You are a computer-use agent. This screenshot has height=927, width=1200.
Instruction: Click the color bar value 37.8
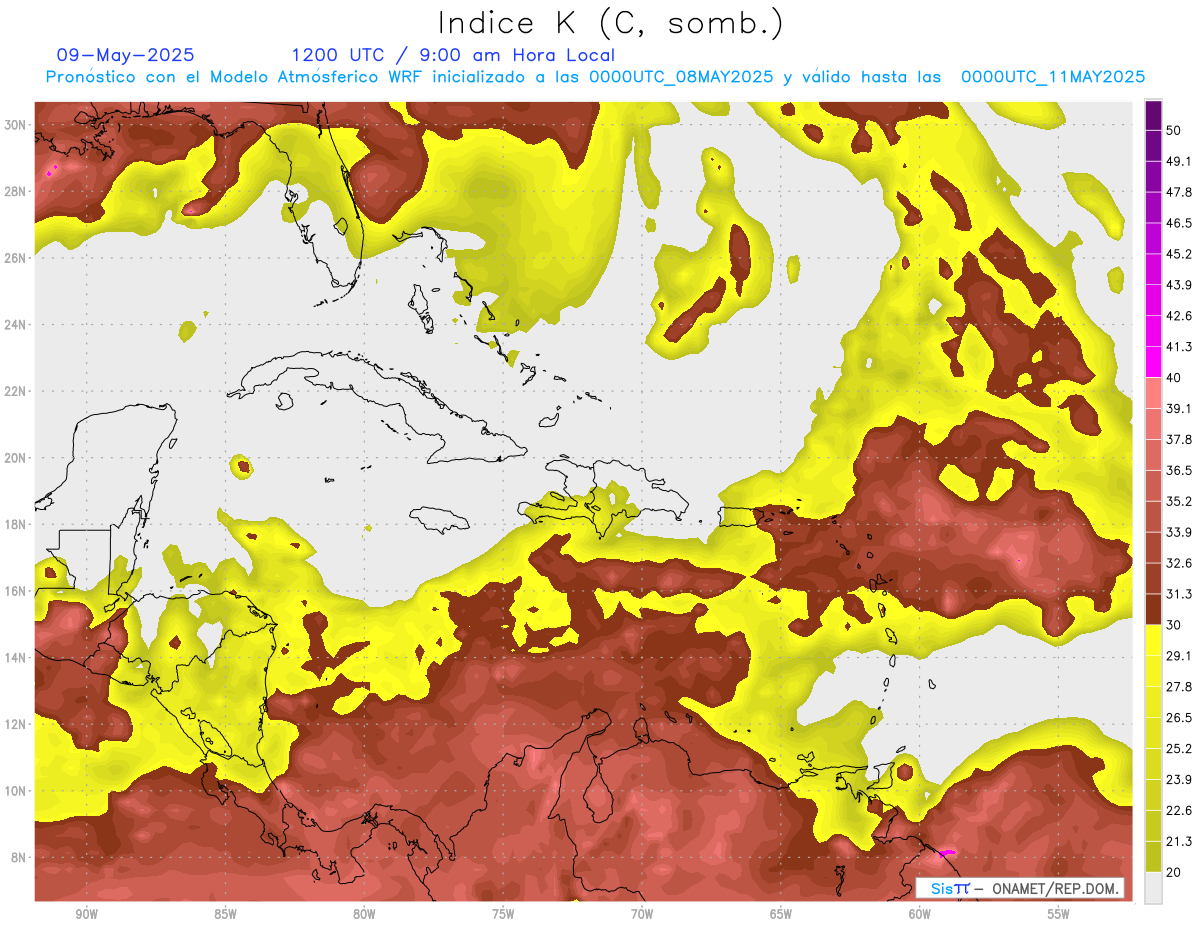pyautogui.click(x=1180, y=439)
